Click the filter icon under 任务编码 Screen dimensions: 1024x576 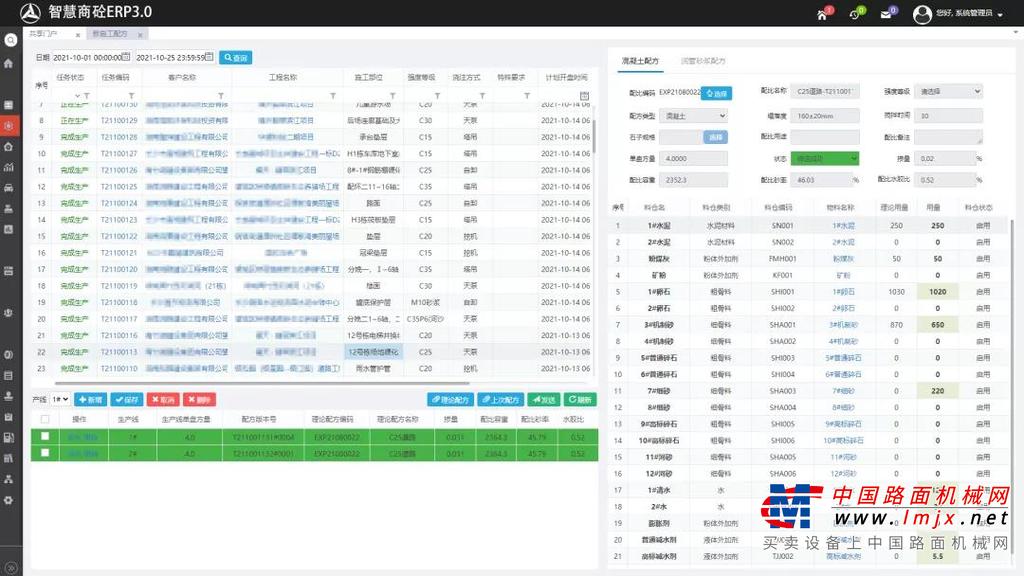131,96
